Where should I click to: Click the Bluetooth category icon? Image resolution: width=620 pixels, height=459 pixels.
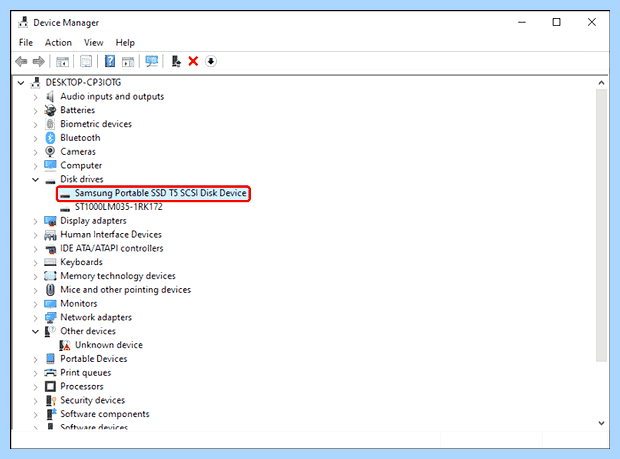click(50, 138)
